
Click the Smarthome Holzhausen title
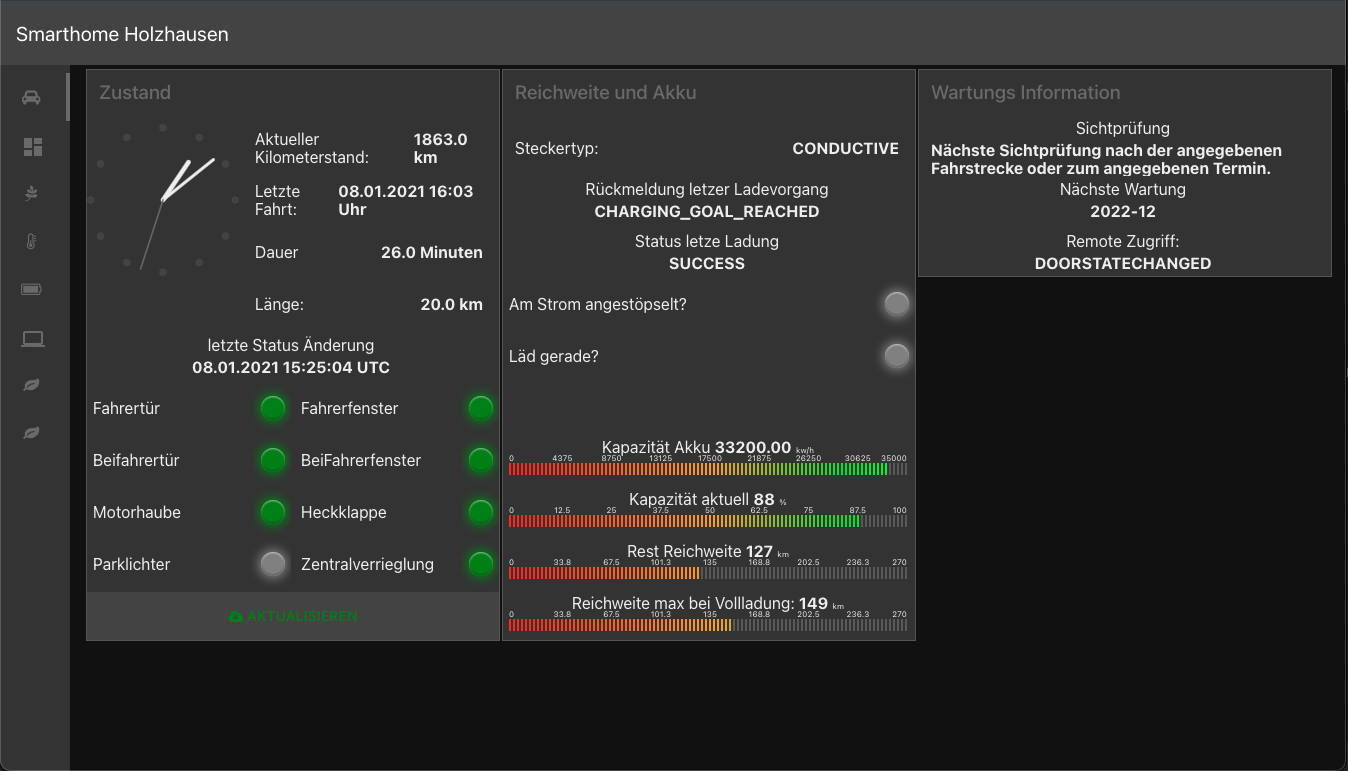coord(122,34)
